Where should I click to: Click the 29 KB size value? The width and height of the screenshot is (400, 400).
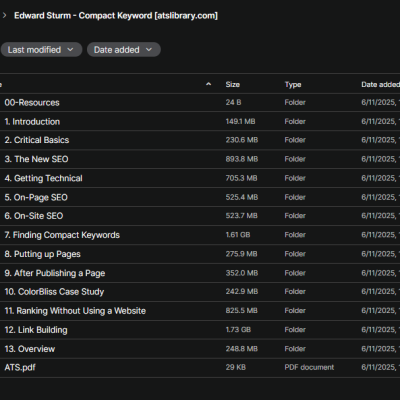pos(236,367)
